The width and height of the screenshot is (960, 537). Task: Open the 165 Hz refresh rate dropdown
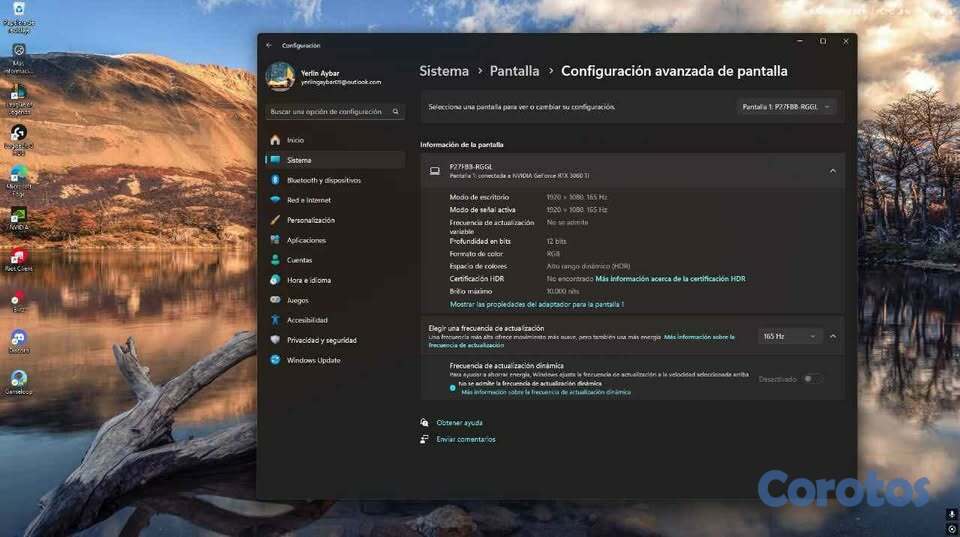789,336
